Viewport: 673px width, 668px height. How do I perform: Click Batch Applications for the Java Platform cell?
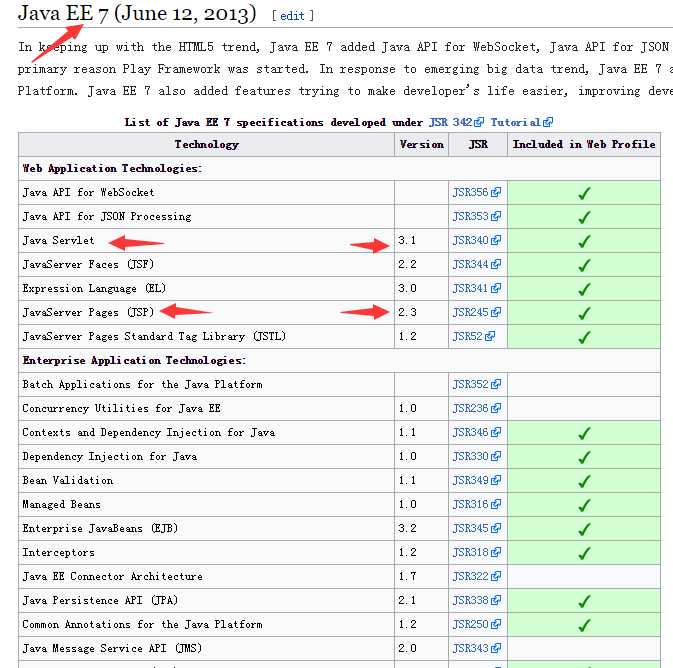(206, 385)
